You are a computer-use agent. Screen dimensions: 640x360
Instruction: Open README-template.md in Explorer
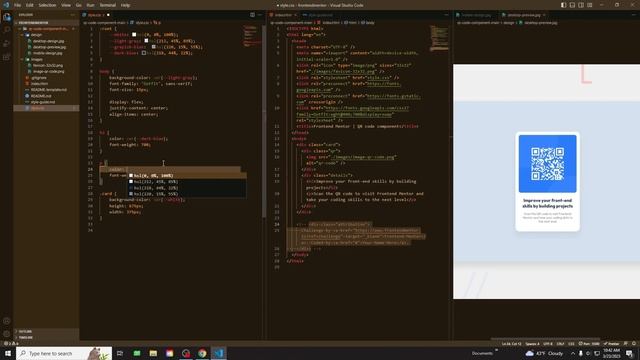click(49, 90)
